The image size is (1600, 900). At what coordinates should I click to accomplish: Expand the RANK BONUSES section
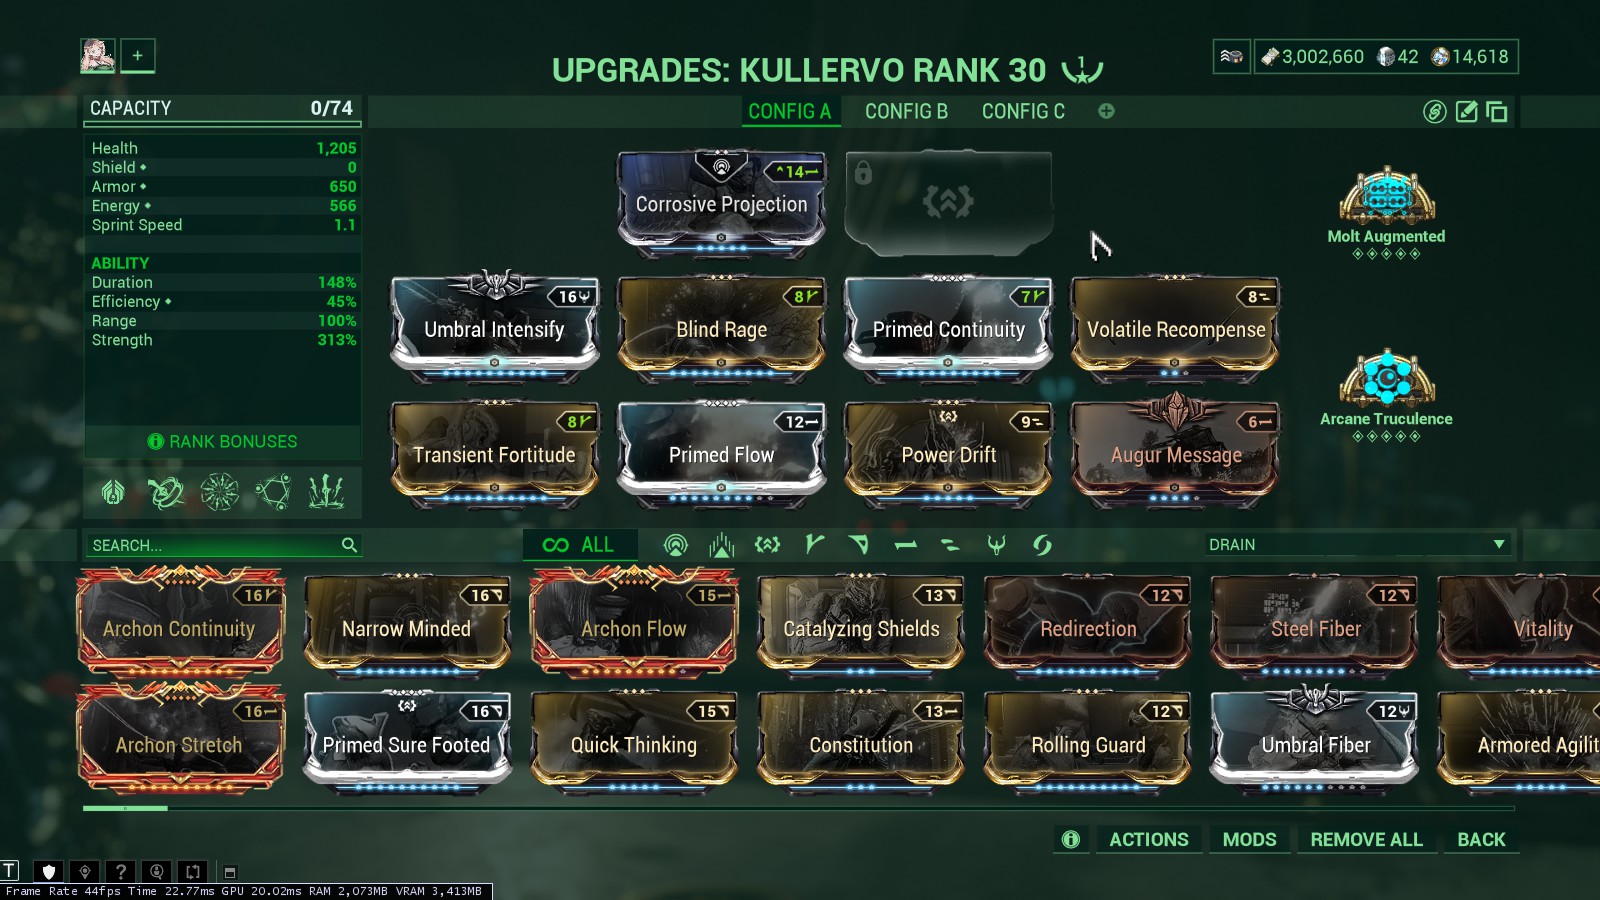point(222,442)
